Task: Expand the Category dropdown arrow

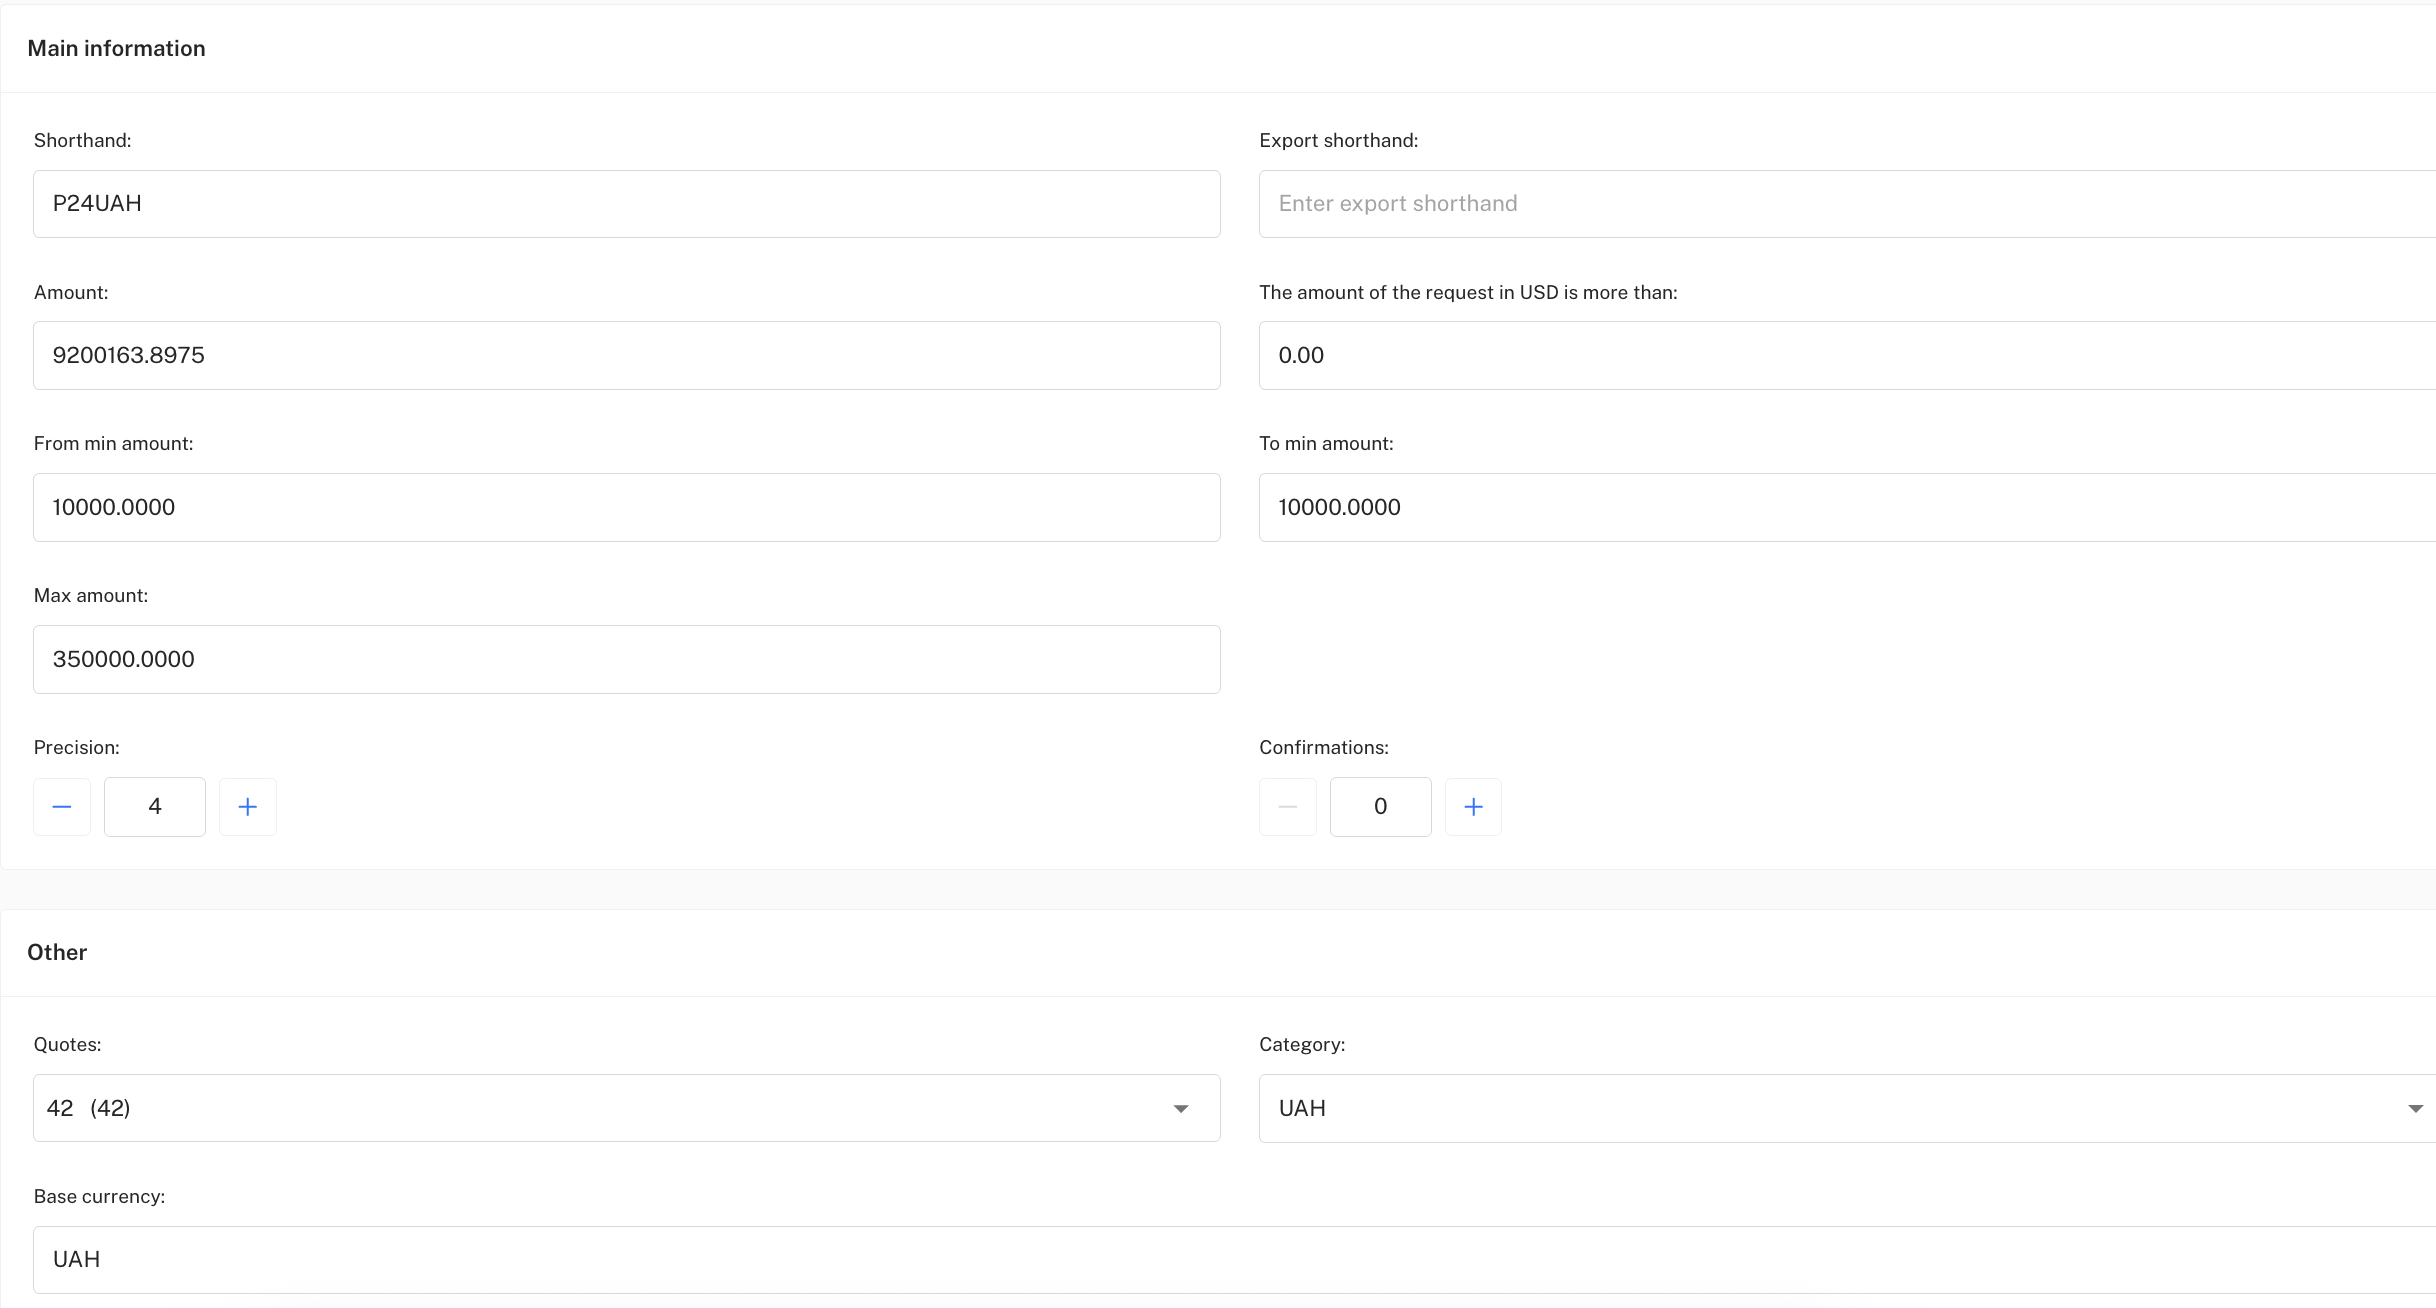Action: (x=2415, y=1108)
